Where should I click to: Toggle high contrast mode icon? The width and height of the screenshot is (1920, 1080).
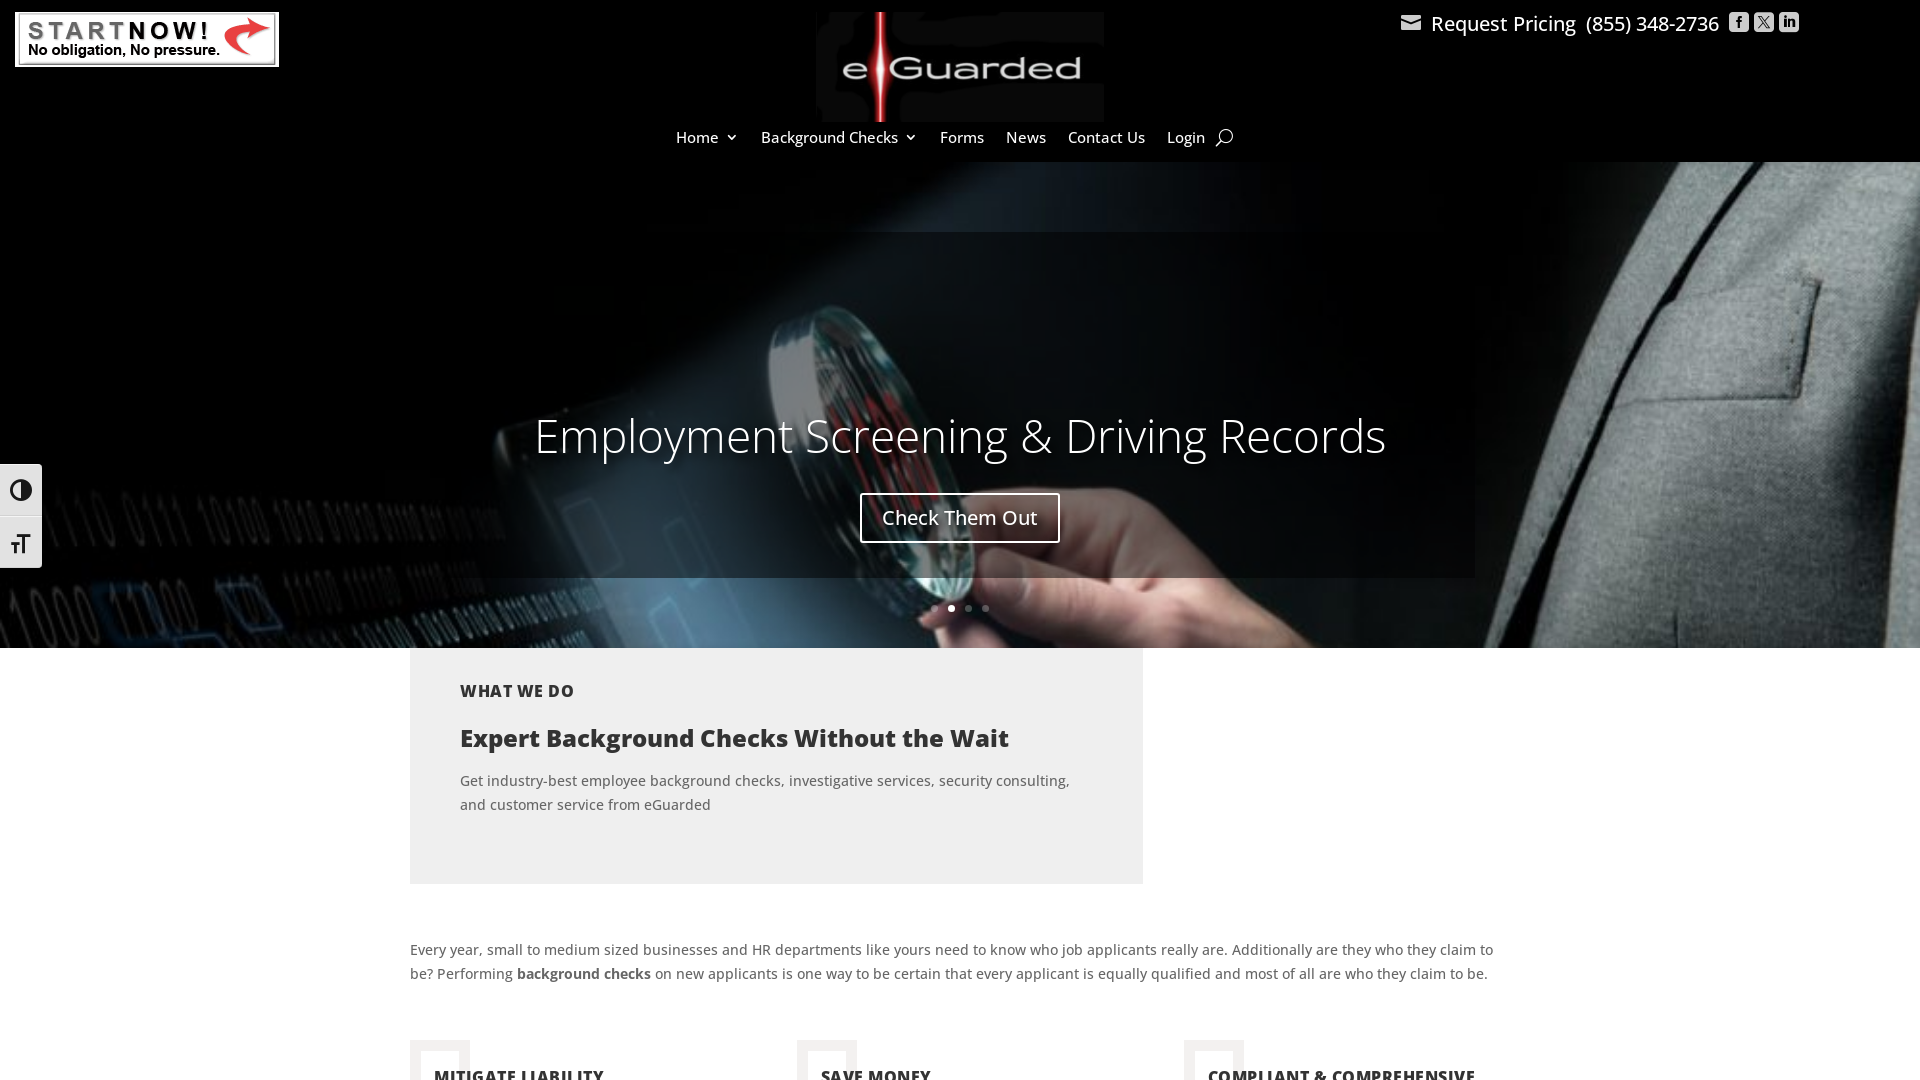pos(20,489)
